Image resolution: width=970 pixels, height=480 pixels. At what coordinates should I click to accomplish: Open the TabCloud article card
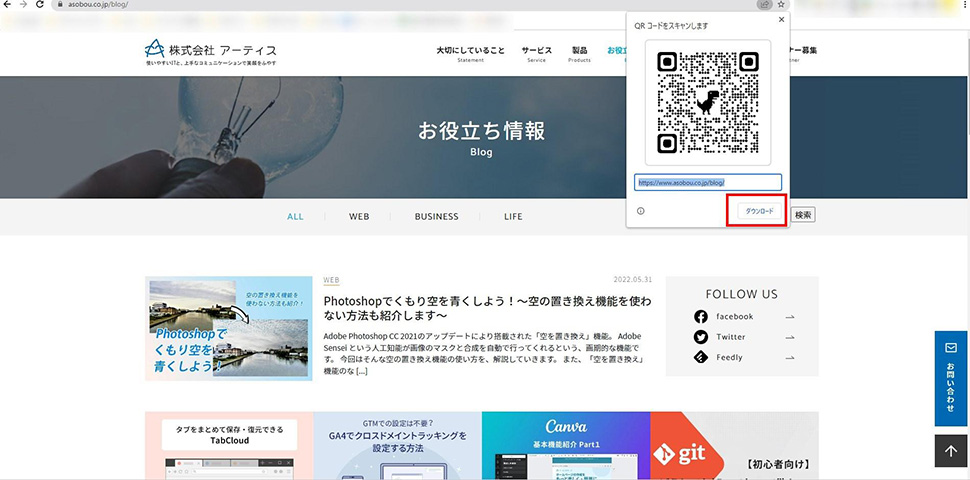pyautogui.click(x=230, y=446)
